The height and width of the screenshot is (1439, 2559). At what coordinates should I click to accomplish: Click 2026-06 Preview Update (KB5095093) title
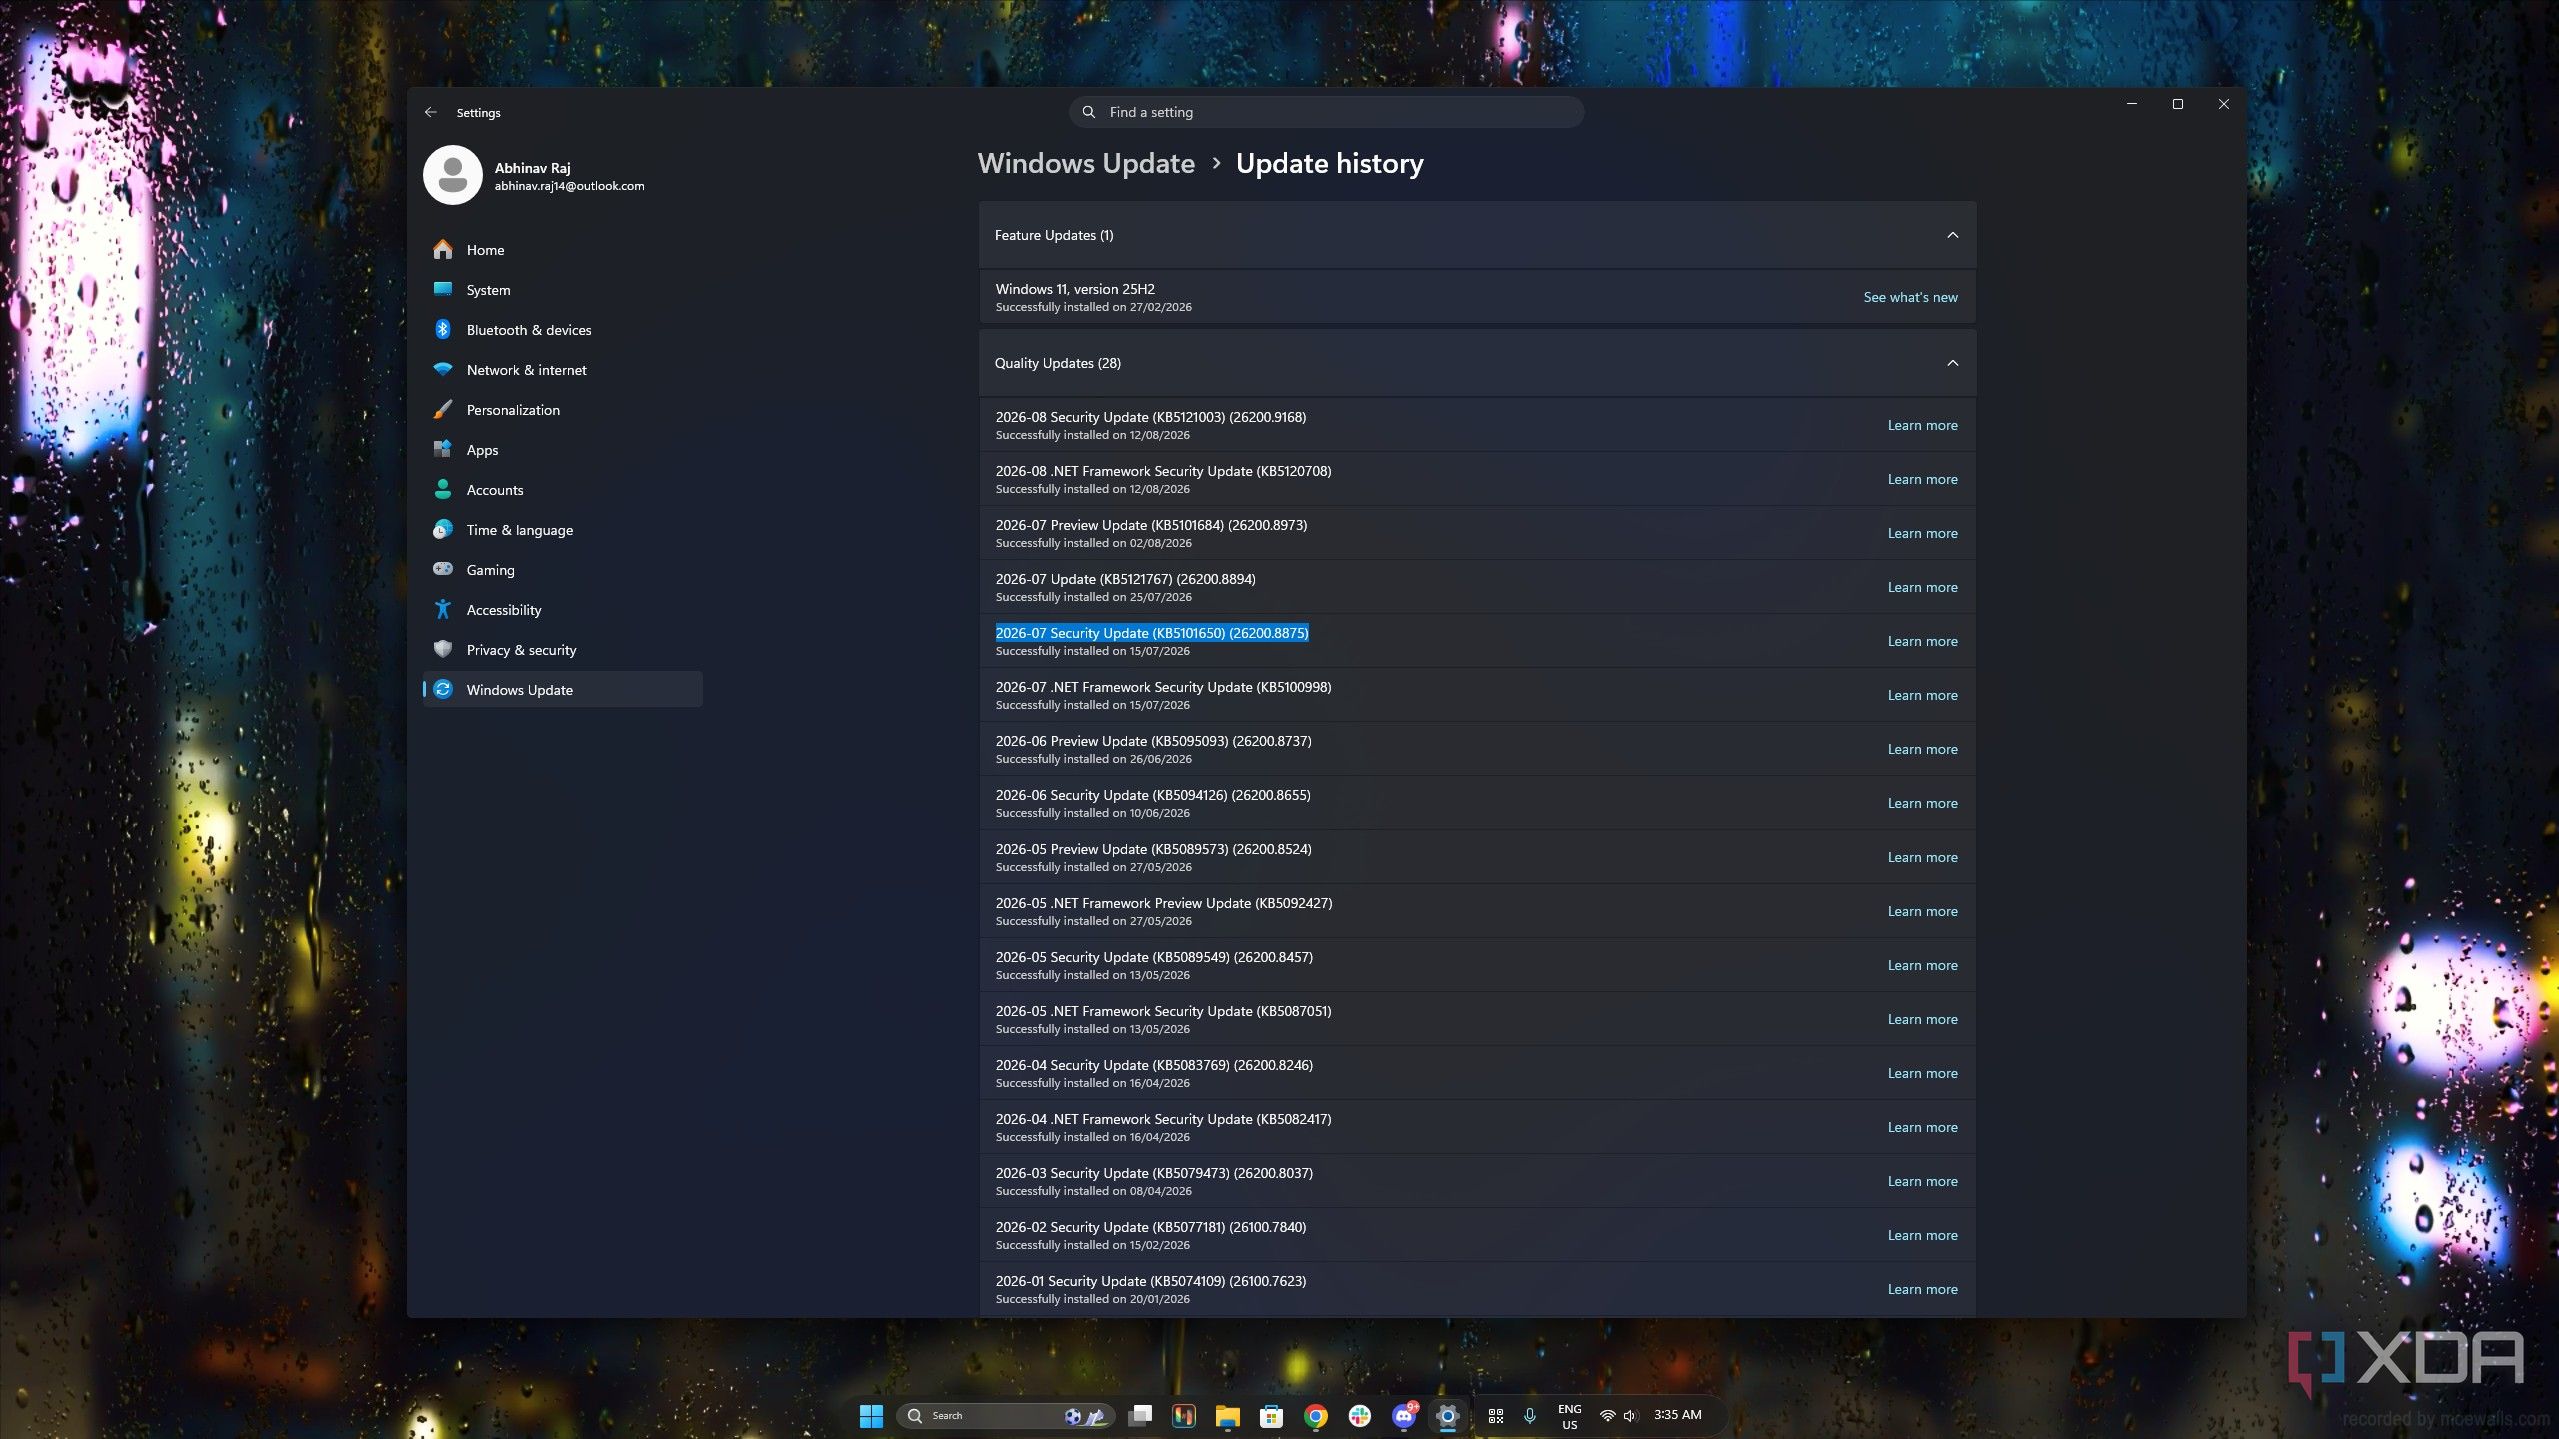point(1153,741)
